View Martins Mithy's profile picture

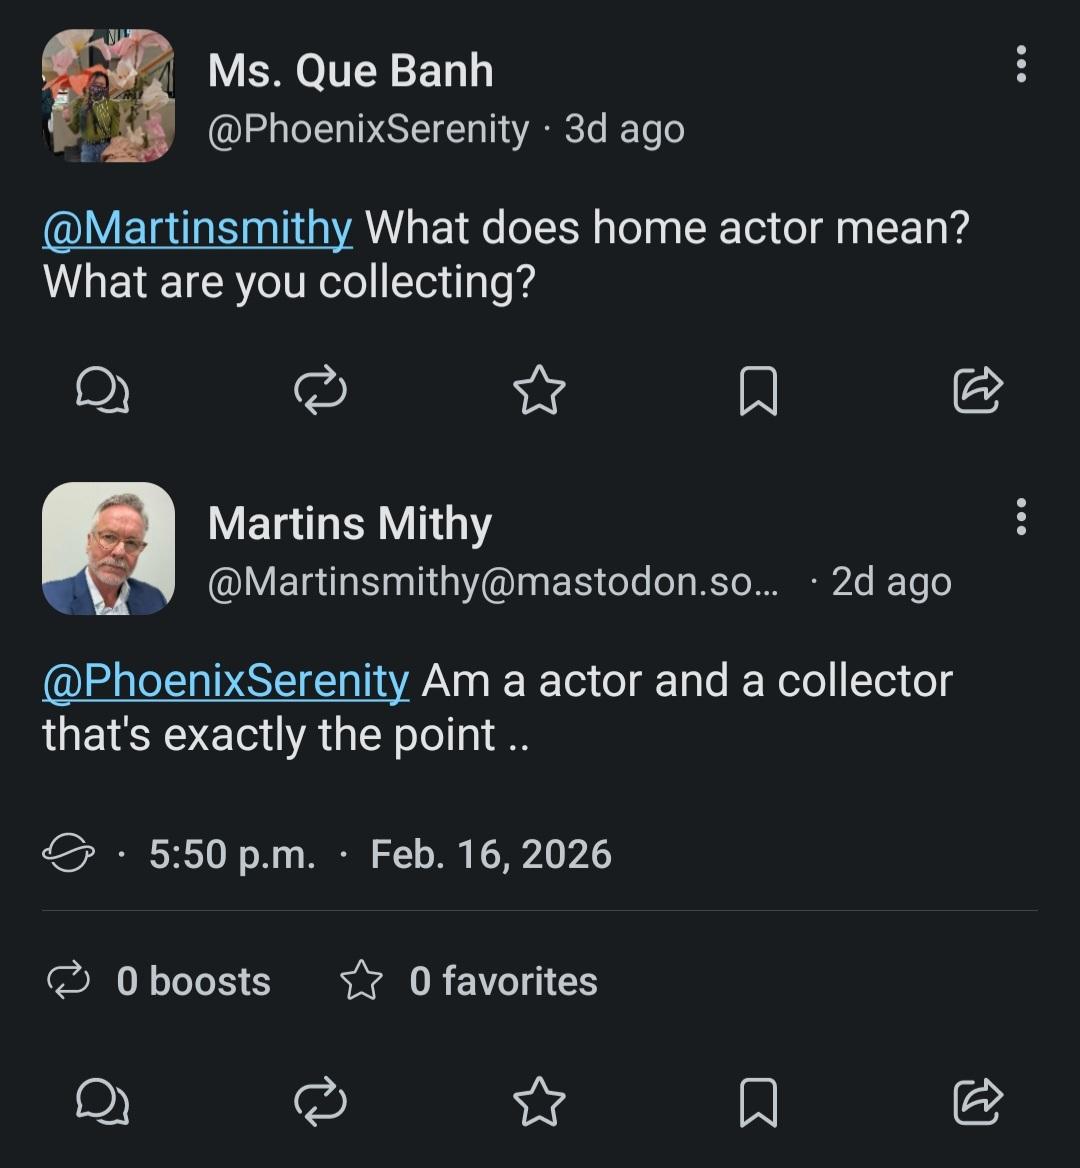108,548
